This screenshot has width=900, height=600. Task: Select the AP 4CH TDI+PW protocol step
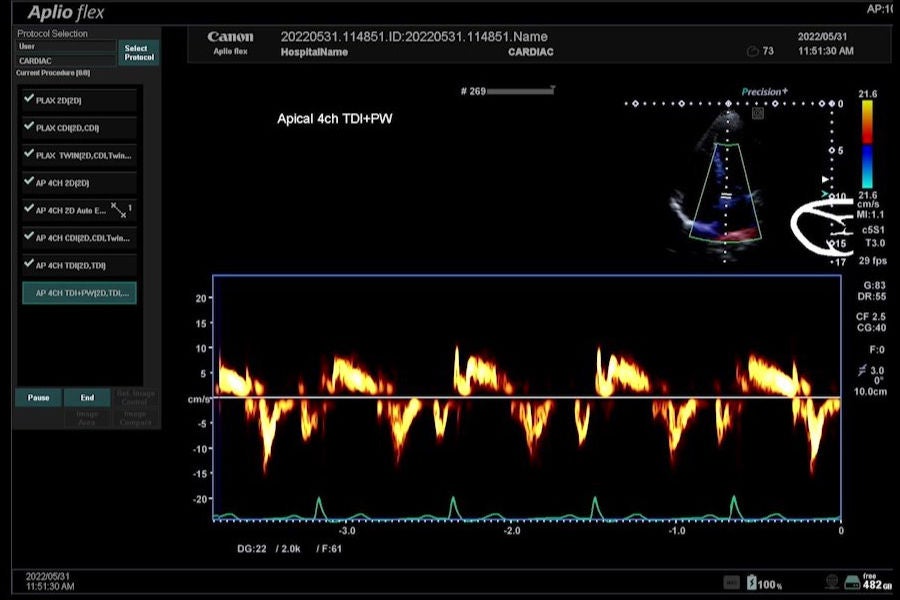[80, 293]
